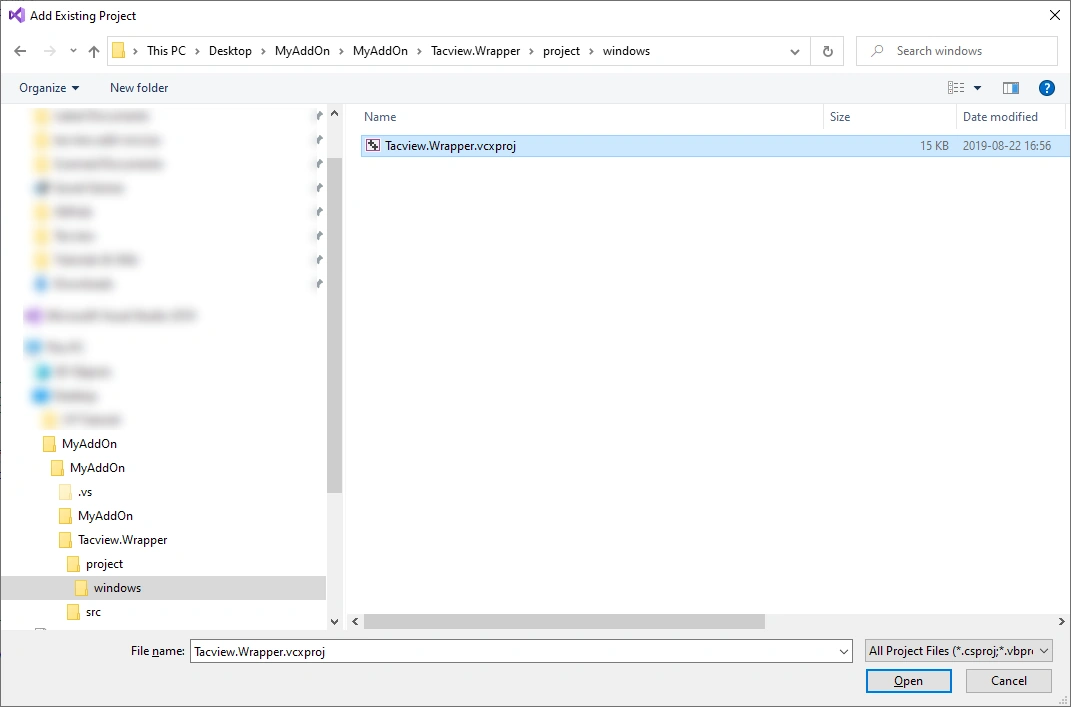Click date 2019-08-22 16:56 cell
Screen dimensions: 1071x707
[x=1007, y=145]
